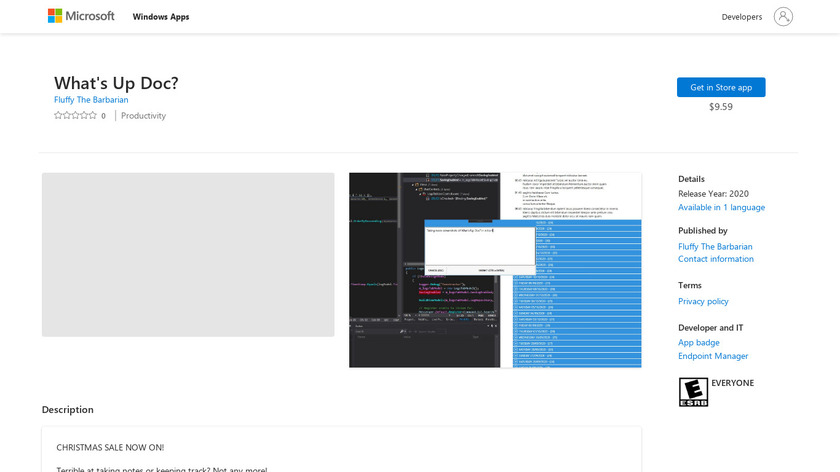
Task: Open the Developers header link
Action: (741, 17)
